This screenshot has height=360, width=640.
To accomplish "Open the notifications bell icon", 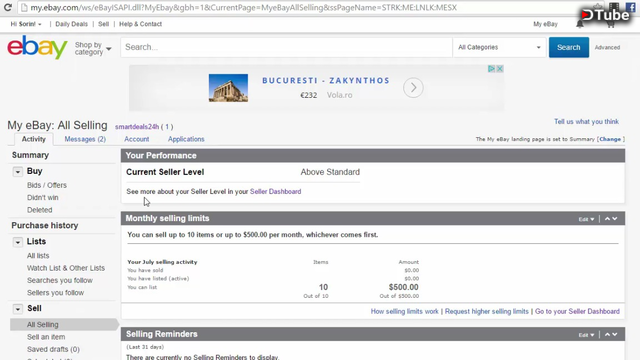I will [x=580, y=24].
